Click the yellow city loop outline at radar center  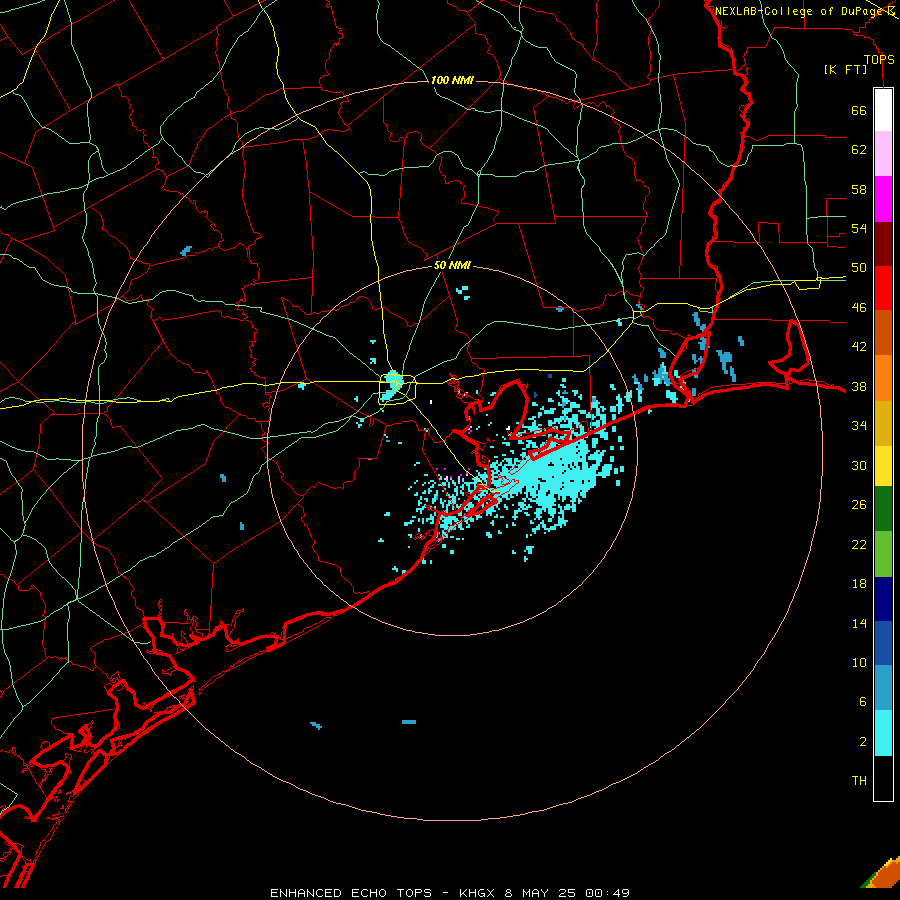click(397, 390)
